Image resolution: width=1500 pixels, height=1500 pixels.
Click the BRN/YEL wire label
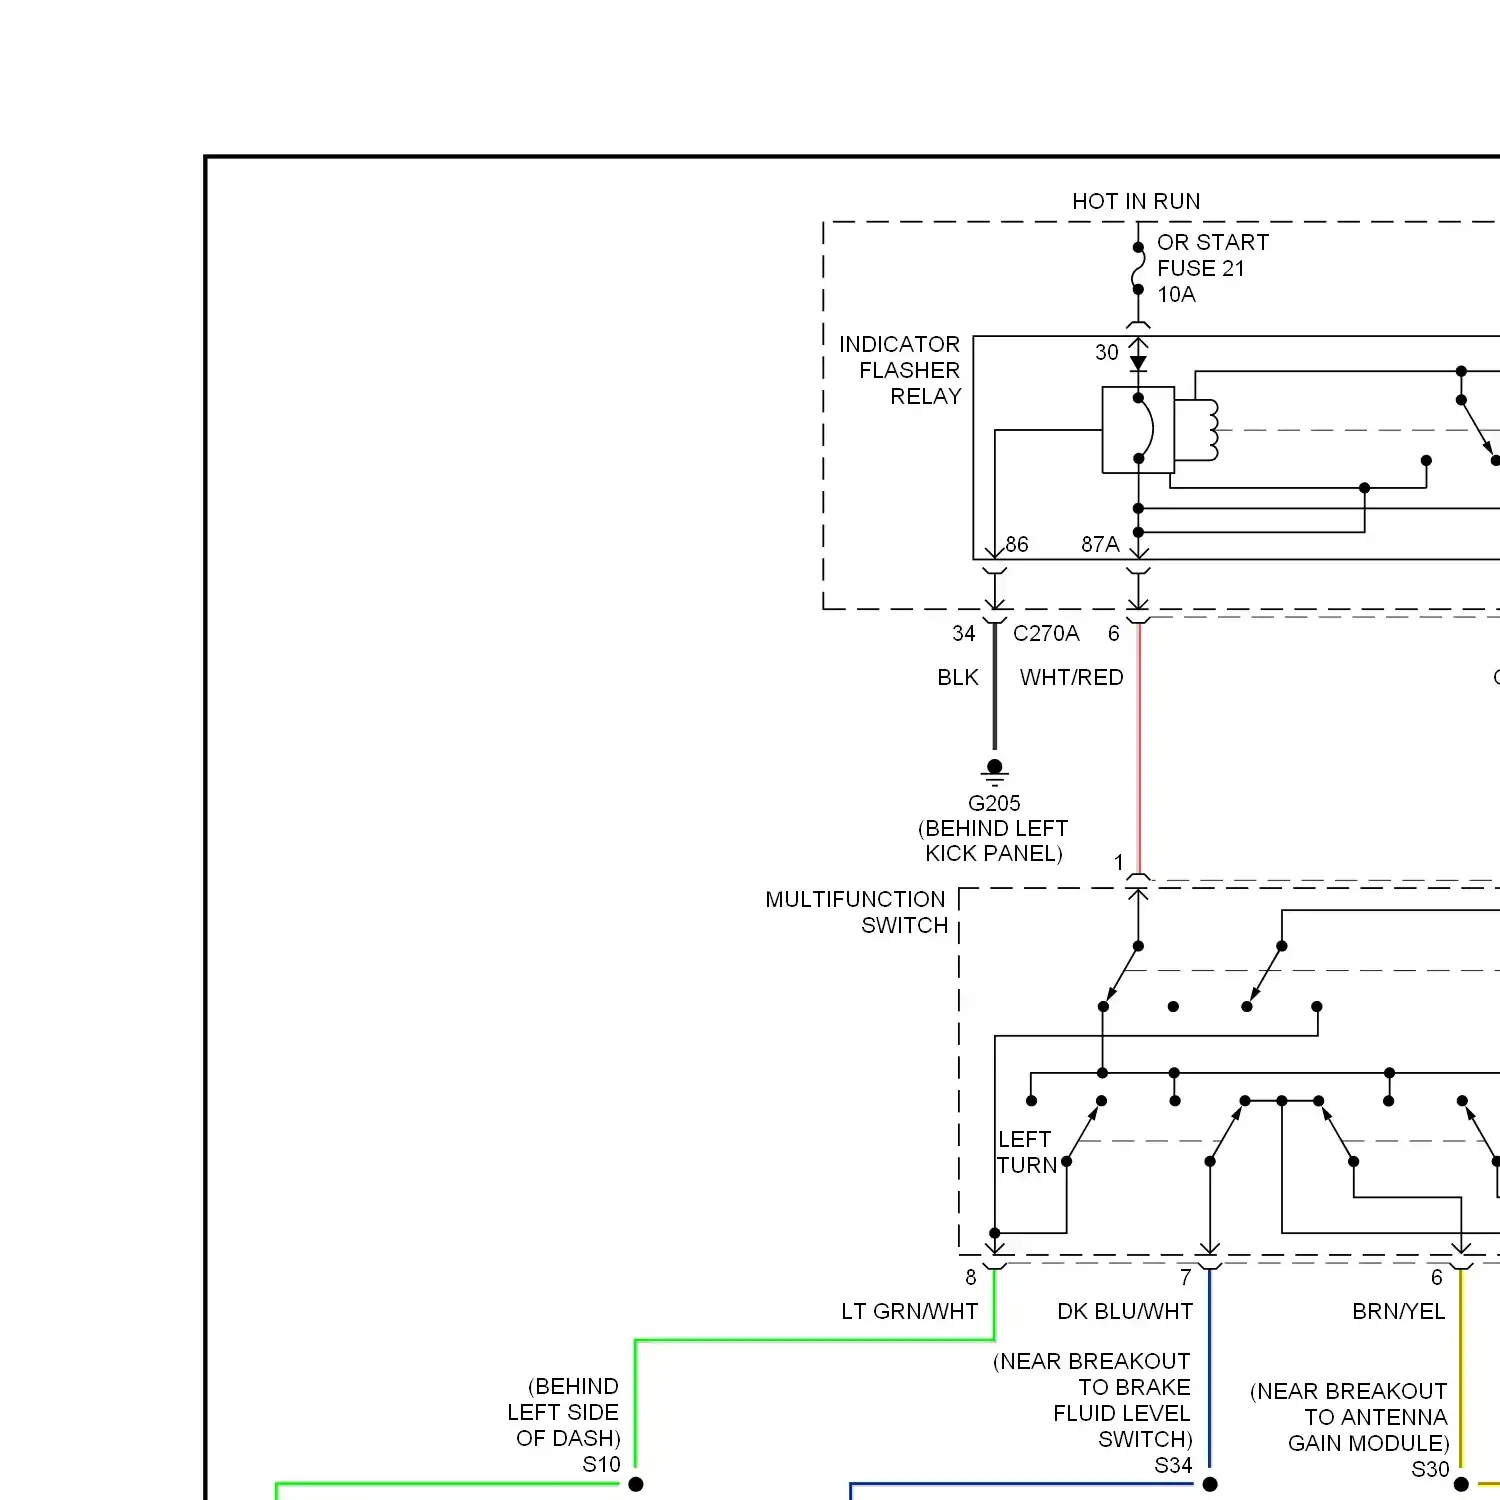[x=1398, y=1311]
